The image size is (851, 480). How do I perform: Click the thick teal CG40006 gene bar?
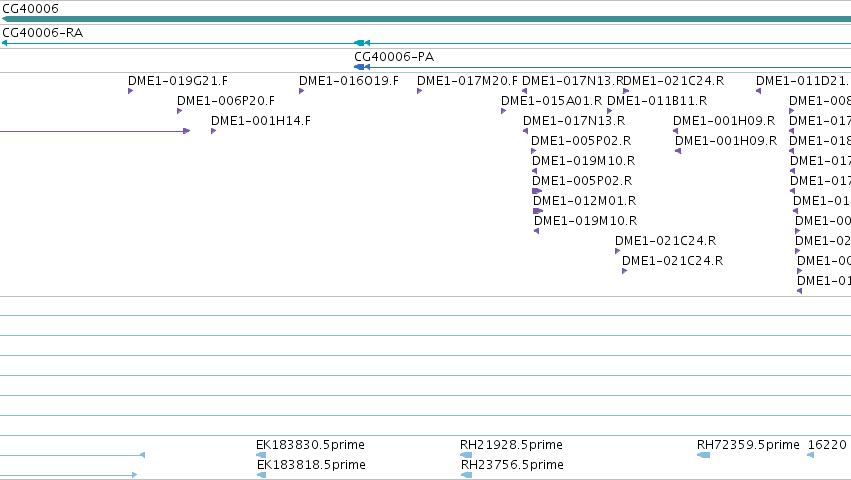pos(426,19)
